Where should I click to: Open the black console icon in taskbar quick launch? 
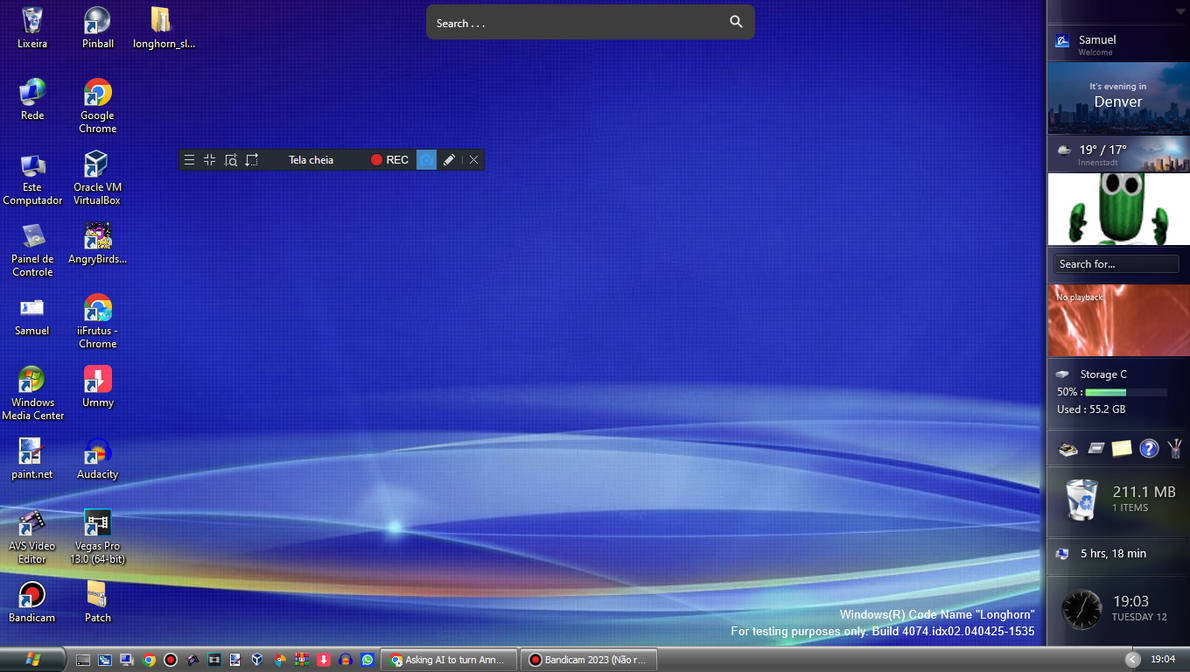coord(83,660)
